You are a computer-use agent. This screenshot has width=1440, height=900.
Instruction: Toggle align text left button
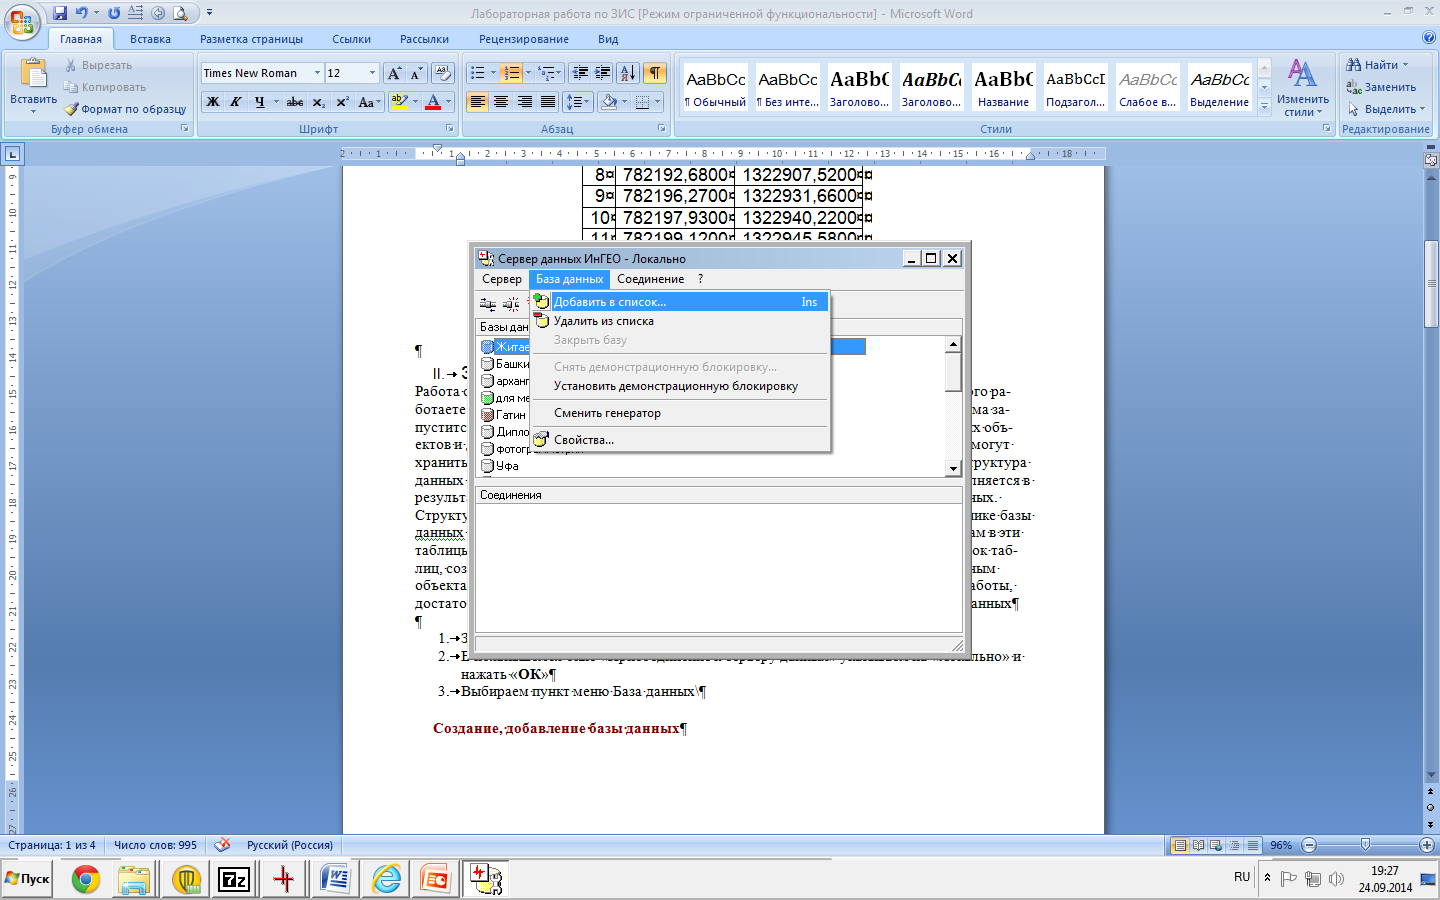pos(477,102)
